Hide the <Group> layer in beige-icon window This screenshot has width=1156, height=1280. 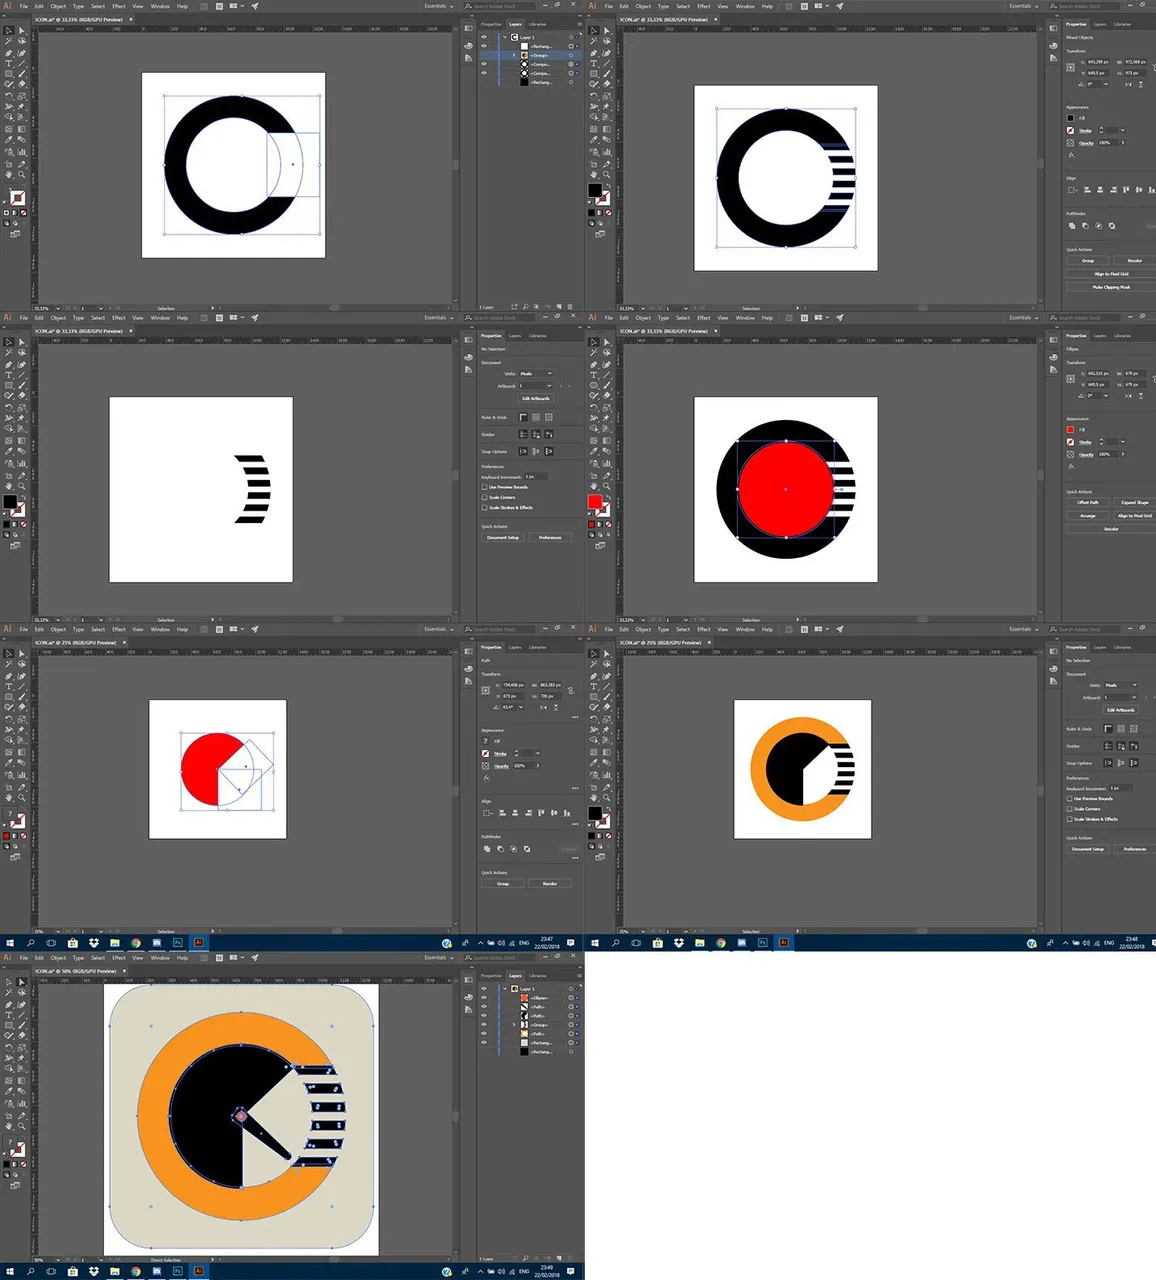pos(484,1025)
